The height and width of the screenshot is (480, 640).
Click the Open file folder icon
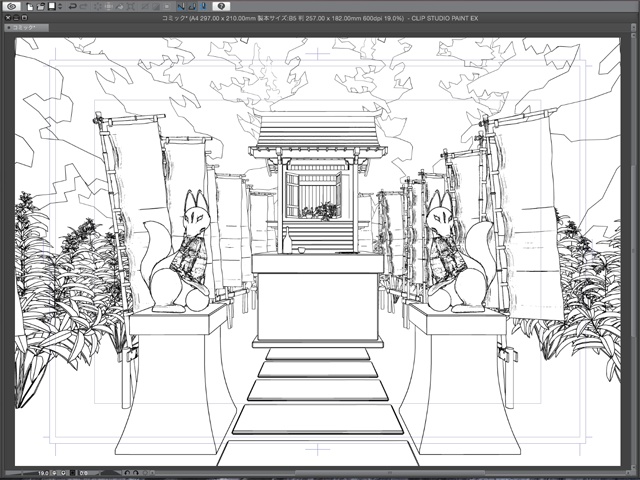point(41,7)
